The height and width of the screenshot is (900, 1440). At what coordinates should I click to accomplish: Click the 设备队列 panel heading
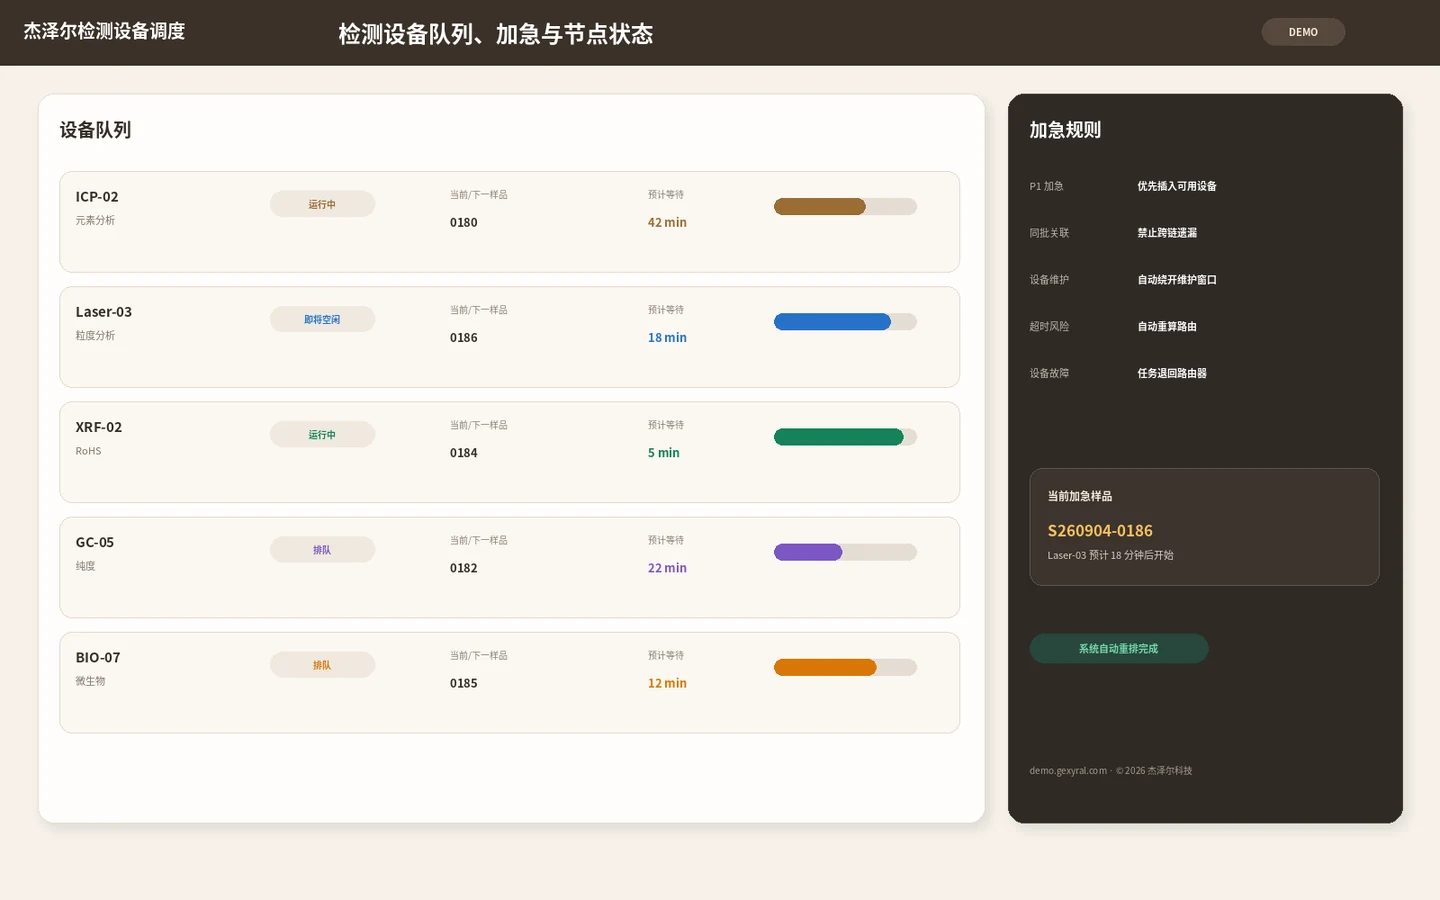pos(95,130)
